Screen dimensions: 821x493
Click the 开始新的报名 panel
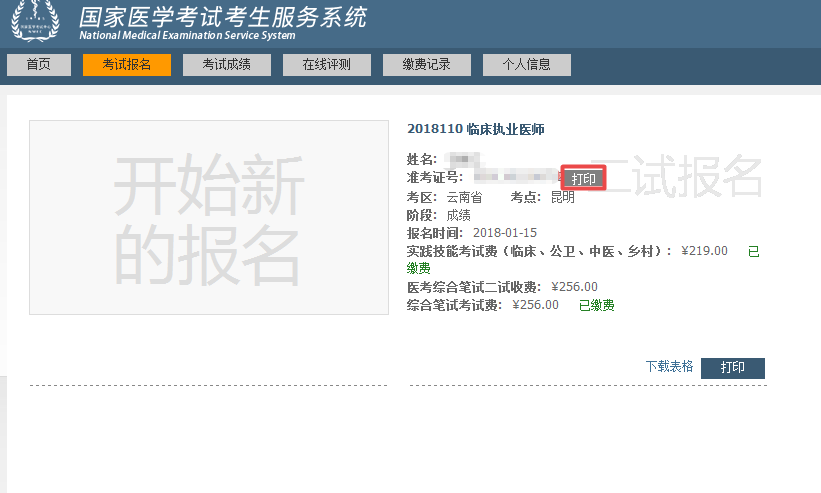click(208, 217)
